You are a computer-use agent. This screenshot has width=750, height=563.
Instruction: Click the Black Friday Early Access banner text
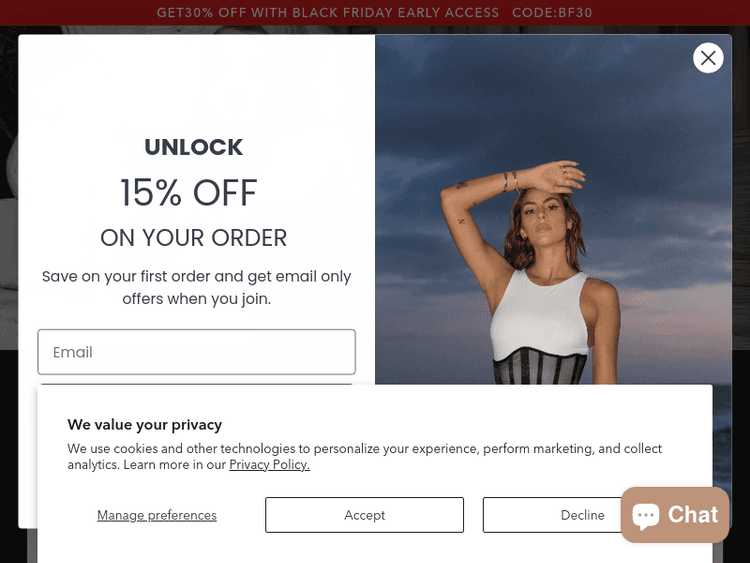tap(328, 12)
